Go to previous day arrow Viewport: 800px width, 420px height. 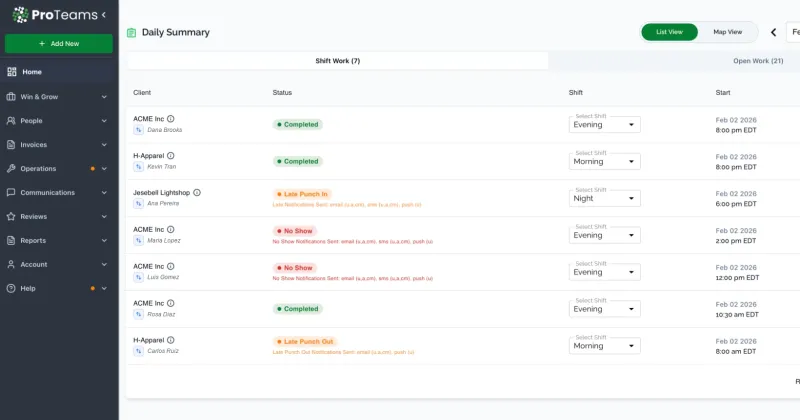point(773,32)
